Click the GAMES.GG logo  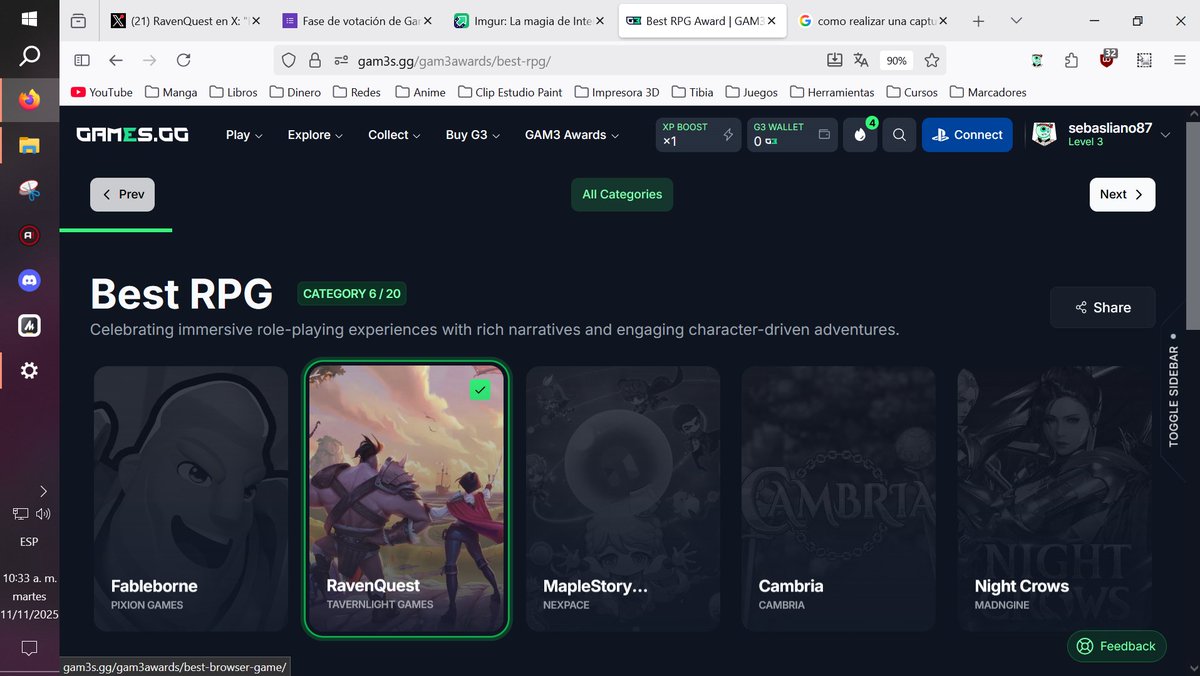[x=132, y=135]
